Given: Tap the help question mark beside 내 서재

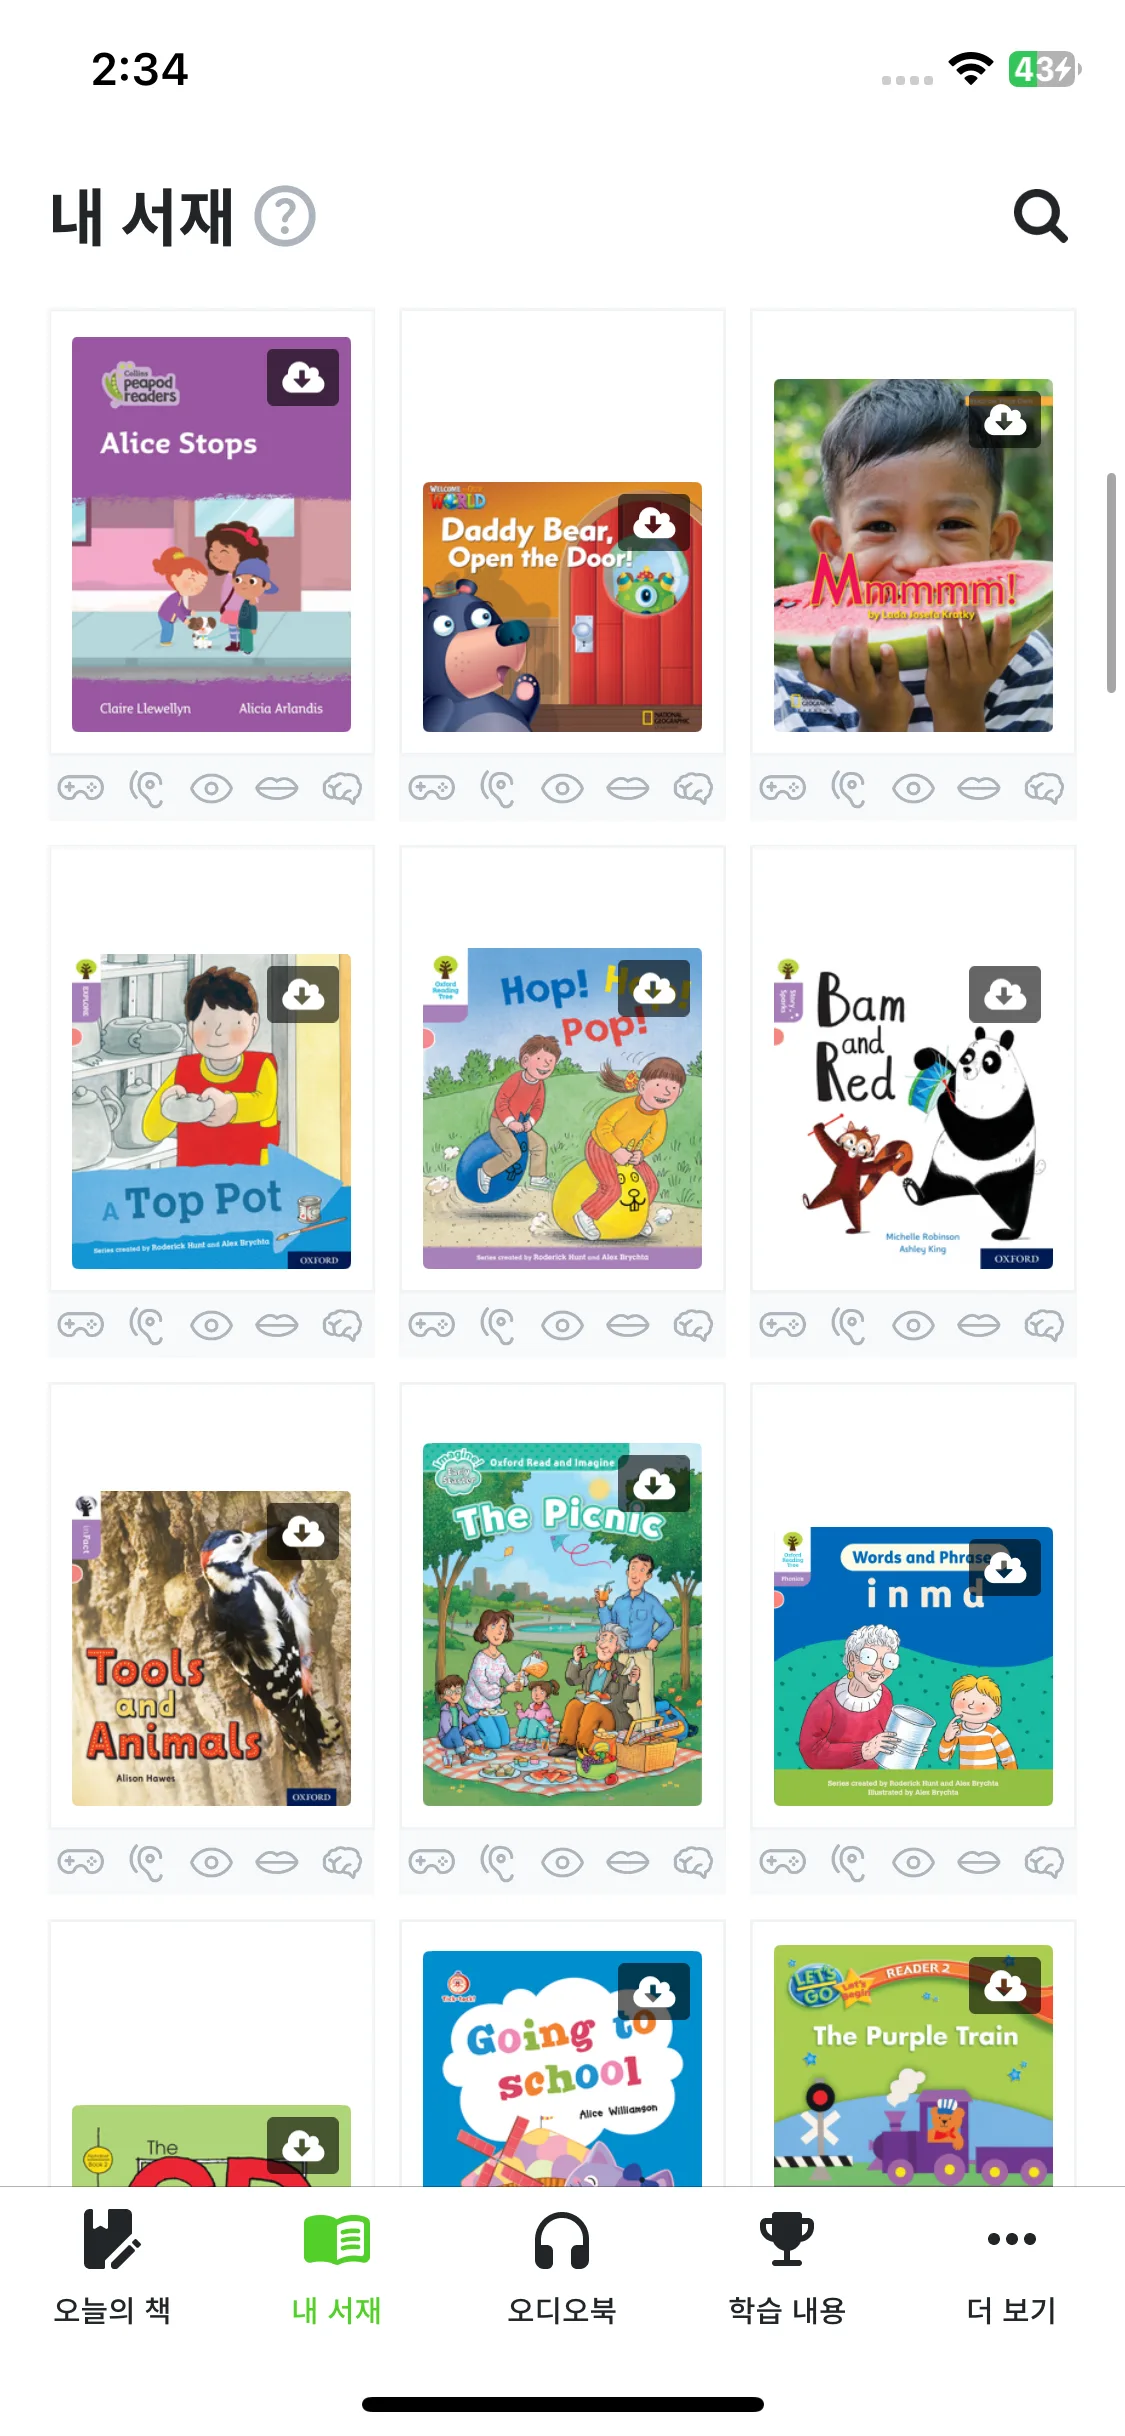Looking at the screenshot, I should (x=285, y=216).
